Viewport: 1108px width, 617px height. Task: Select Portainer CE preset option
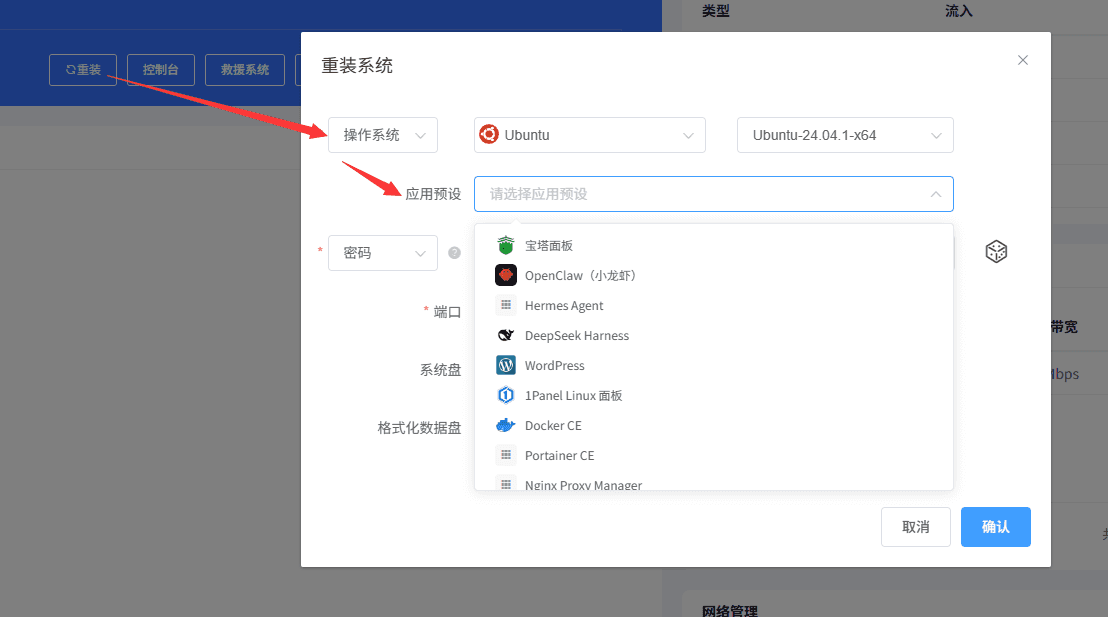[x=714, y=455]
